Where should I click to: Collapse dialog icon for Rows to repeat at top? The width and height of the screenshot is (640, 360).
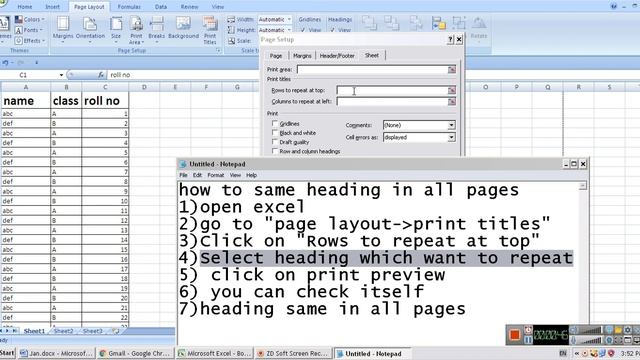click(x=451, y=90)
